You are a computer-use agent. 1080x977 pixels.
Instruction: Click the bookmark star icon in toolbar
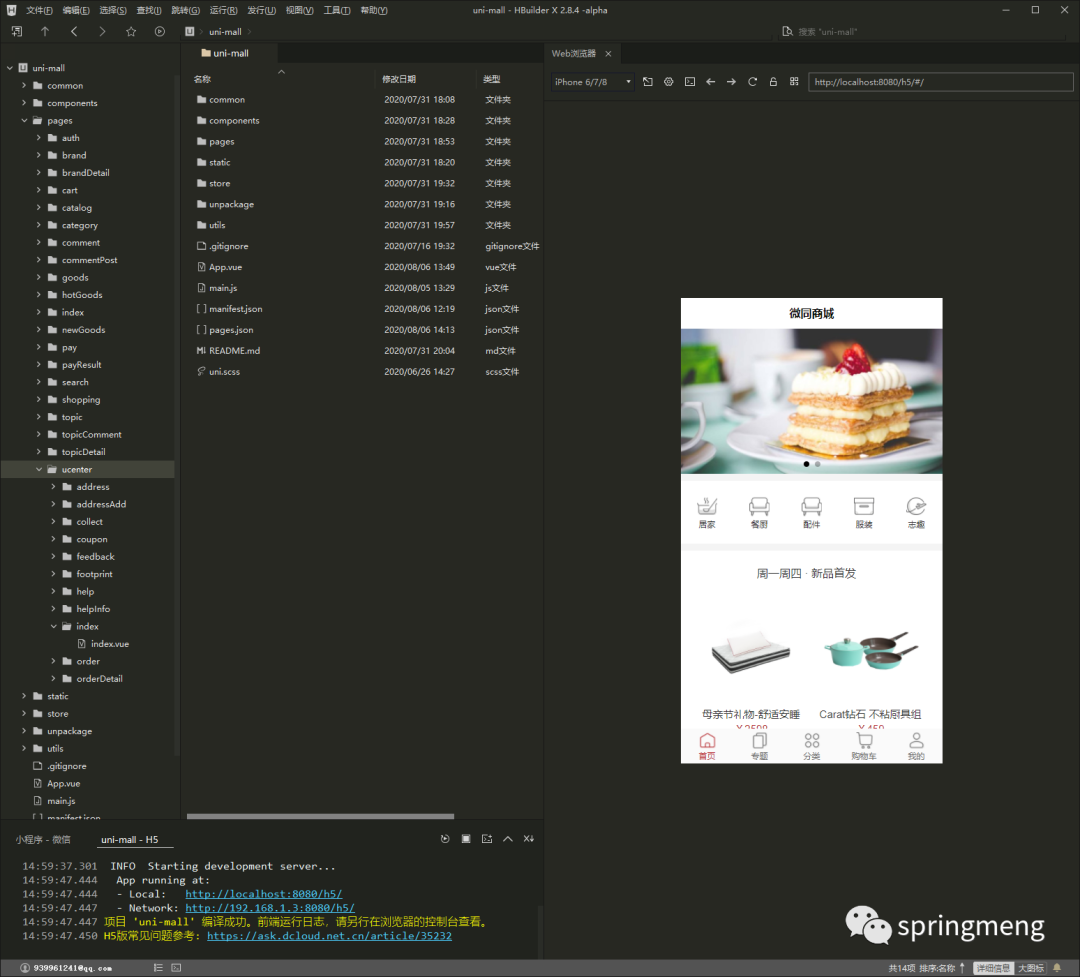(131, 32)
